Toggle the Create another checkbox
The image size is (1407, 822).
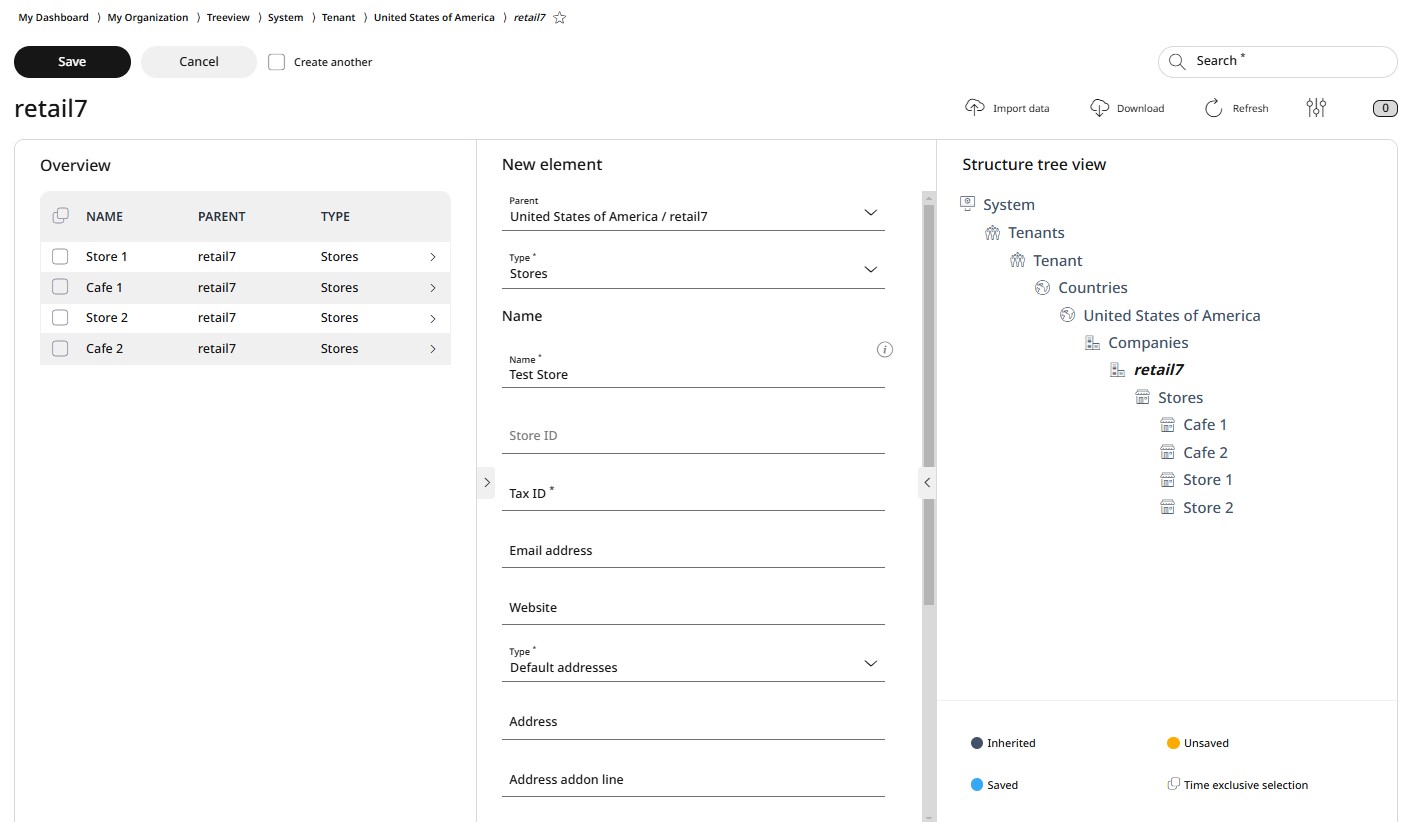click(x=277, y=62)
